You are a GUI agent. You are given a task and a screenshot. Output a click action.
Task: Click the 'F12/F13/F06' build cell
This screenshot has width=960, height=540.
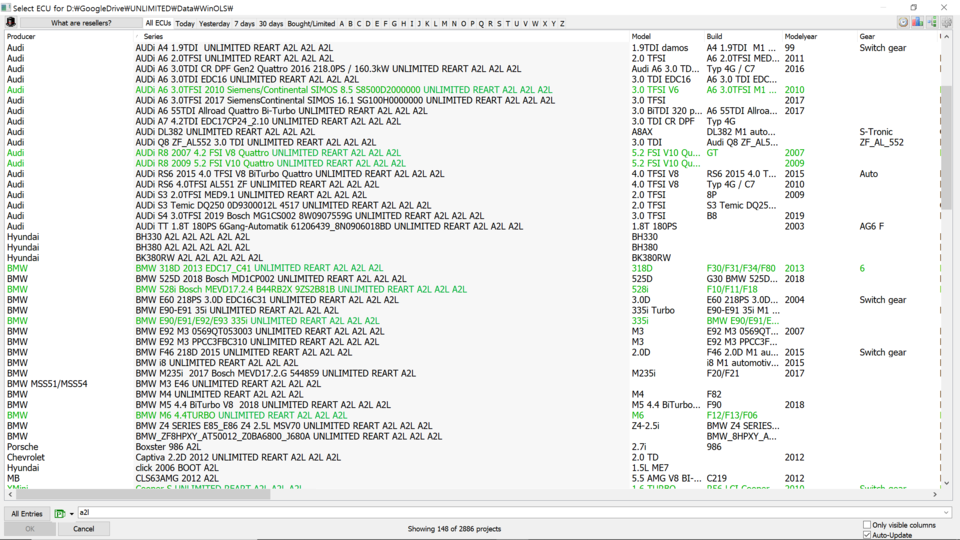[732, 415]
